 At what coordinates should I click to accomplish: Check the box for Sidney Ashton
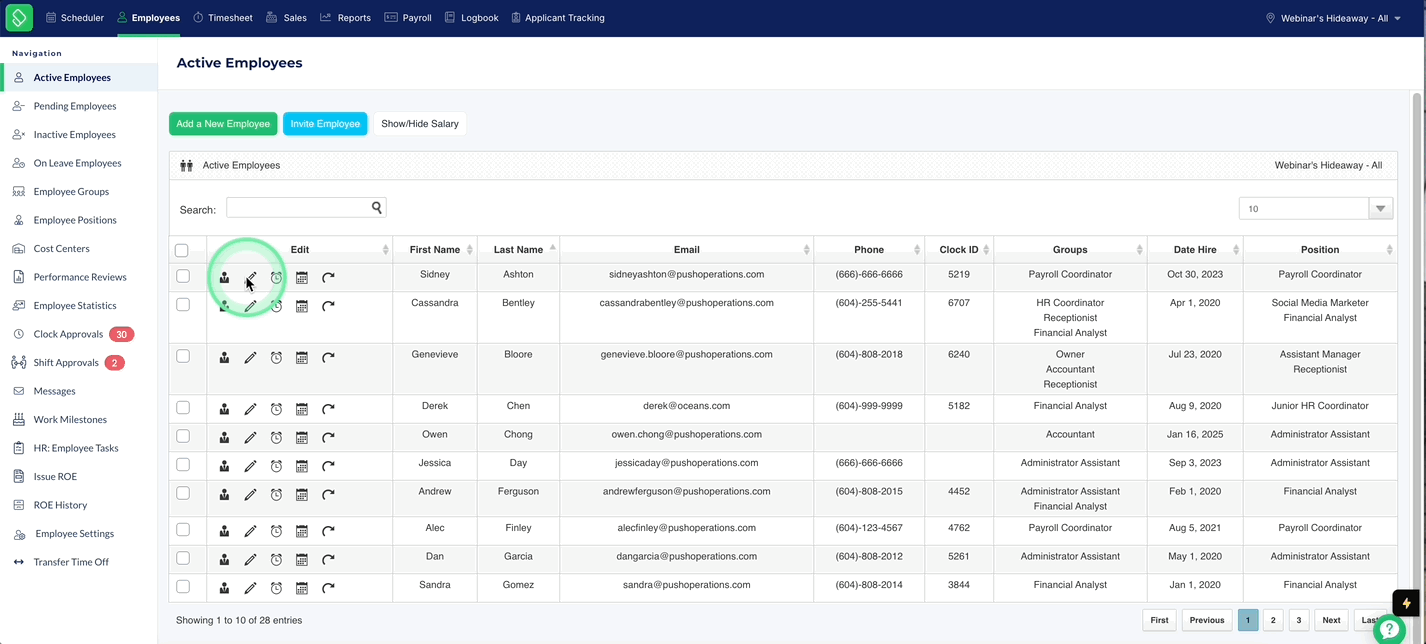183,276
